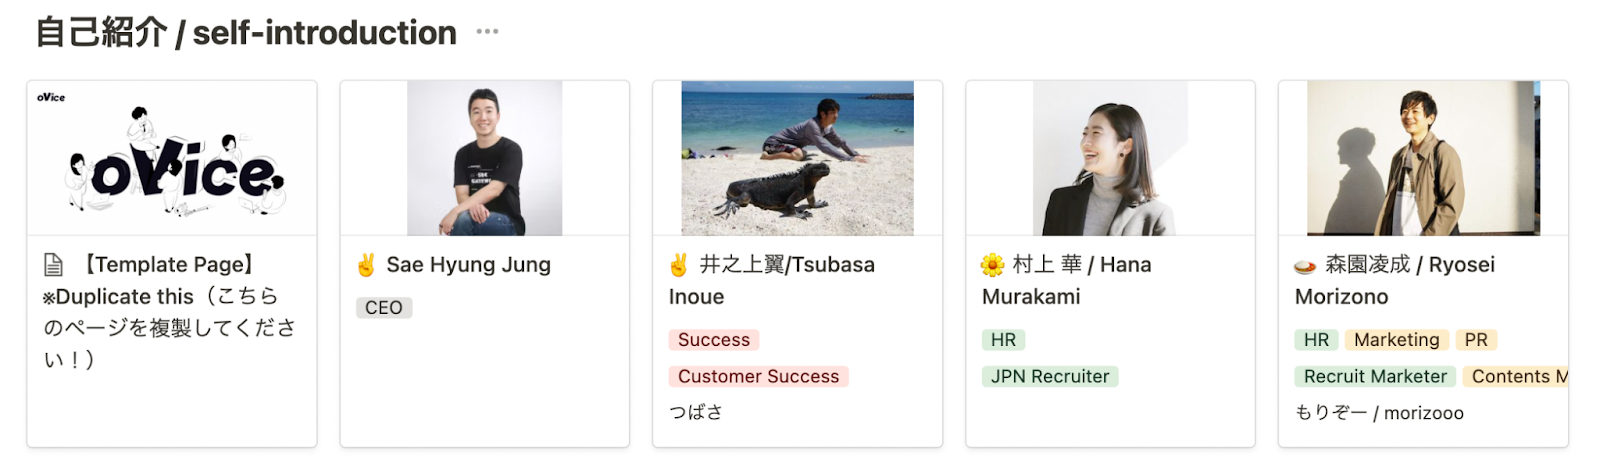
Task: Select the yellow Marketing tag
Action: click(x=1396, y=340)
